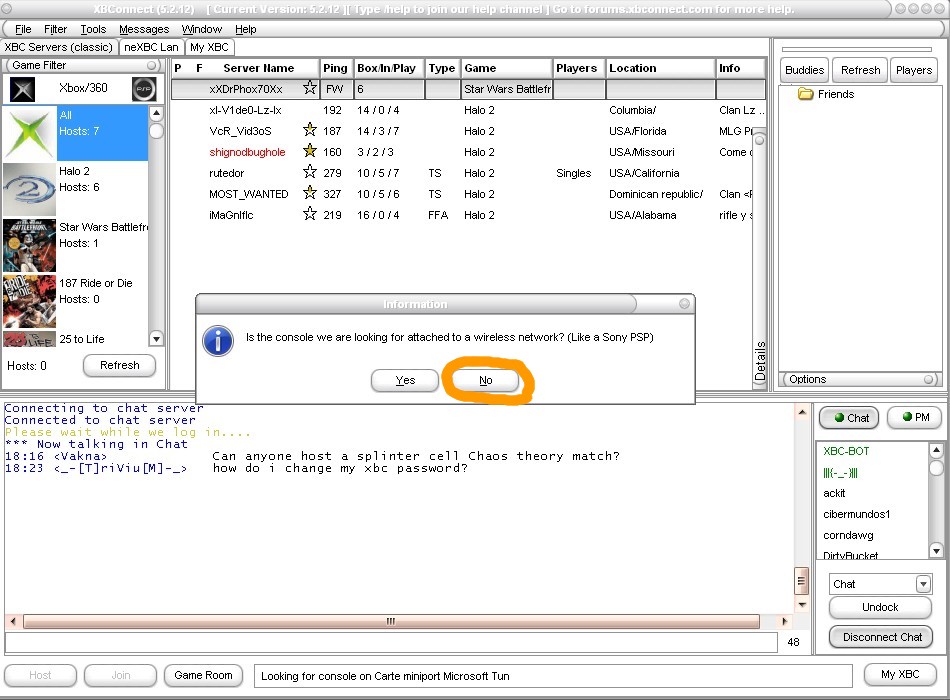Toggle favorite star for MOST_WANTED server
This screenshot has height=700, width=950.
click(310, 193)
